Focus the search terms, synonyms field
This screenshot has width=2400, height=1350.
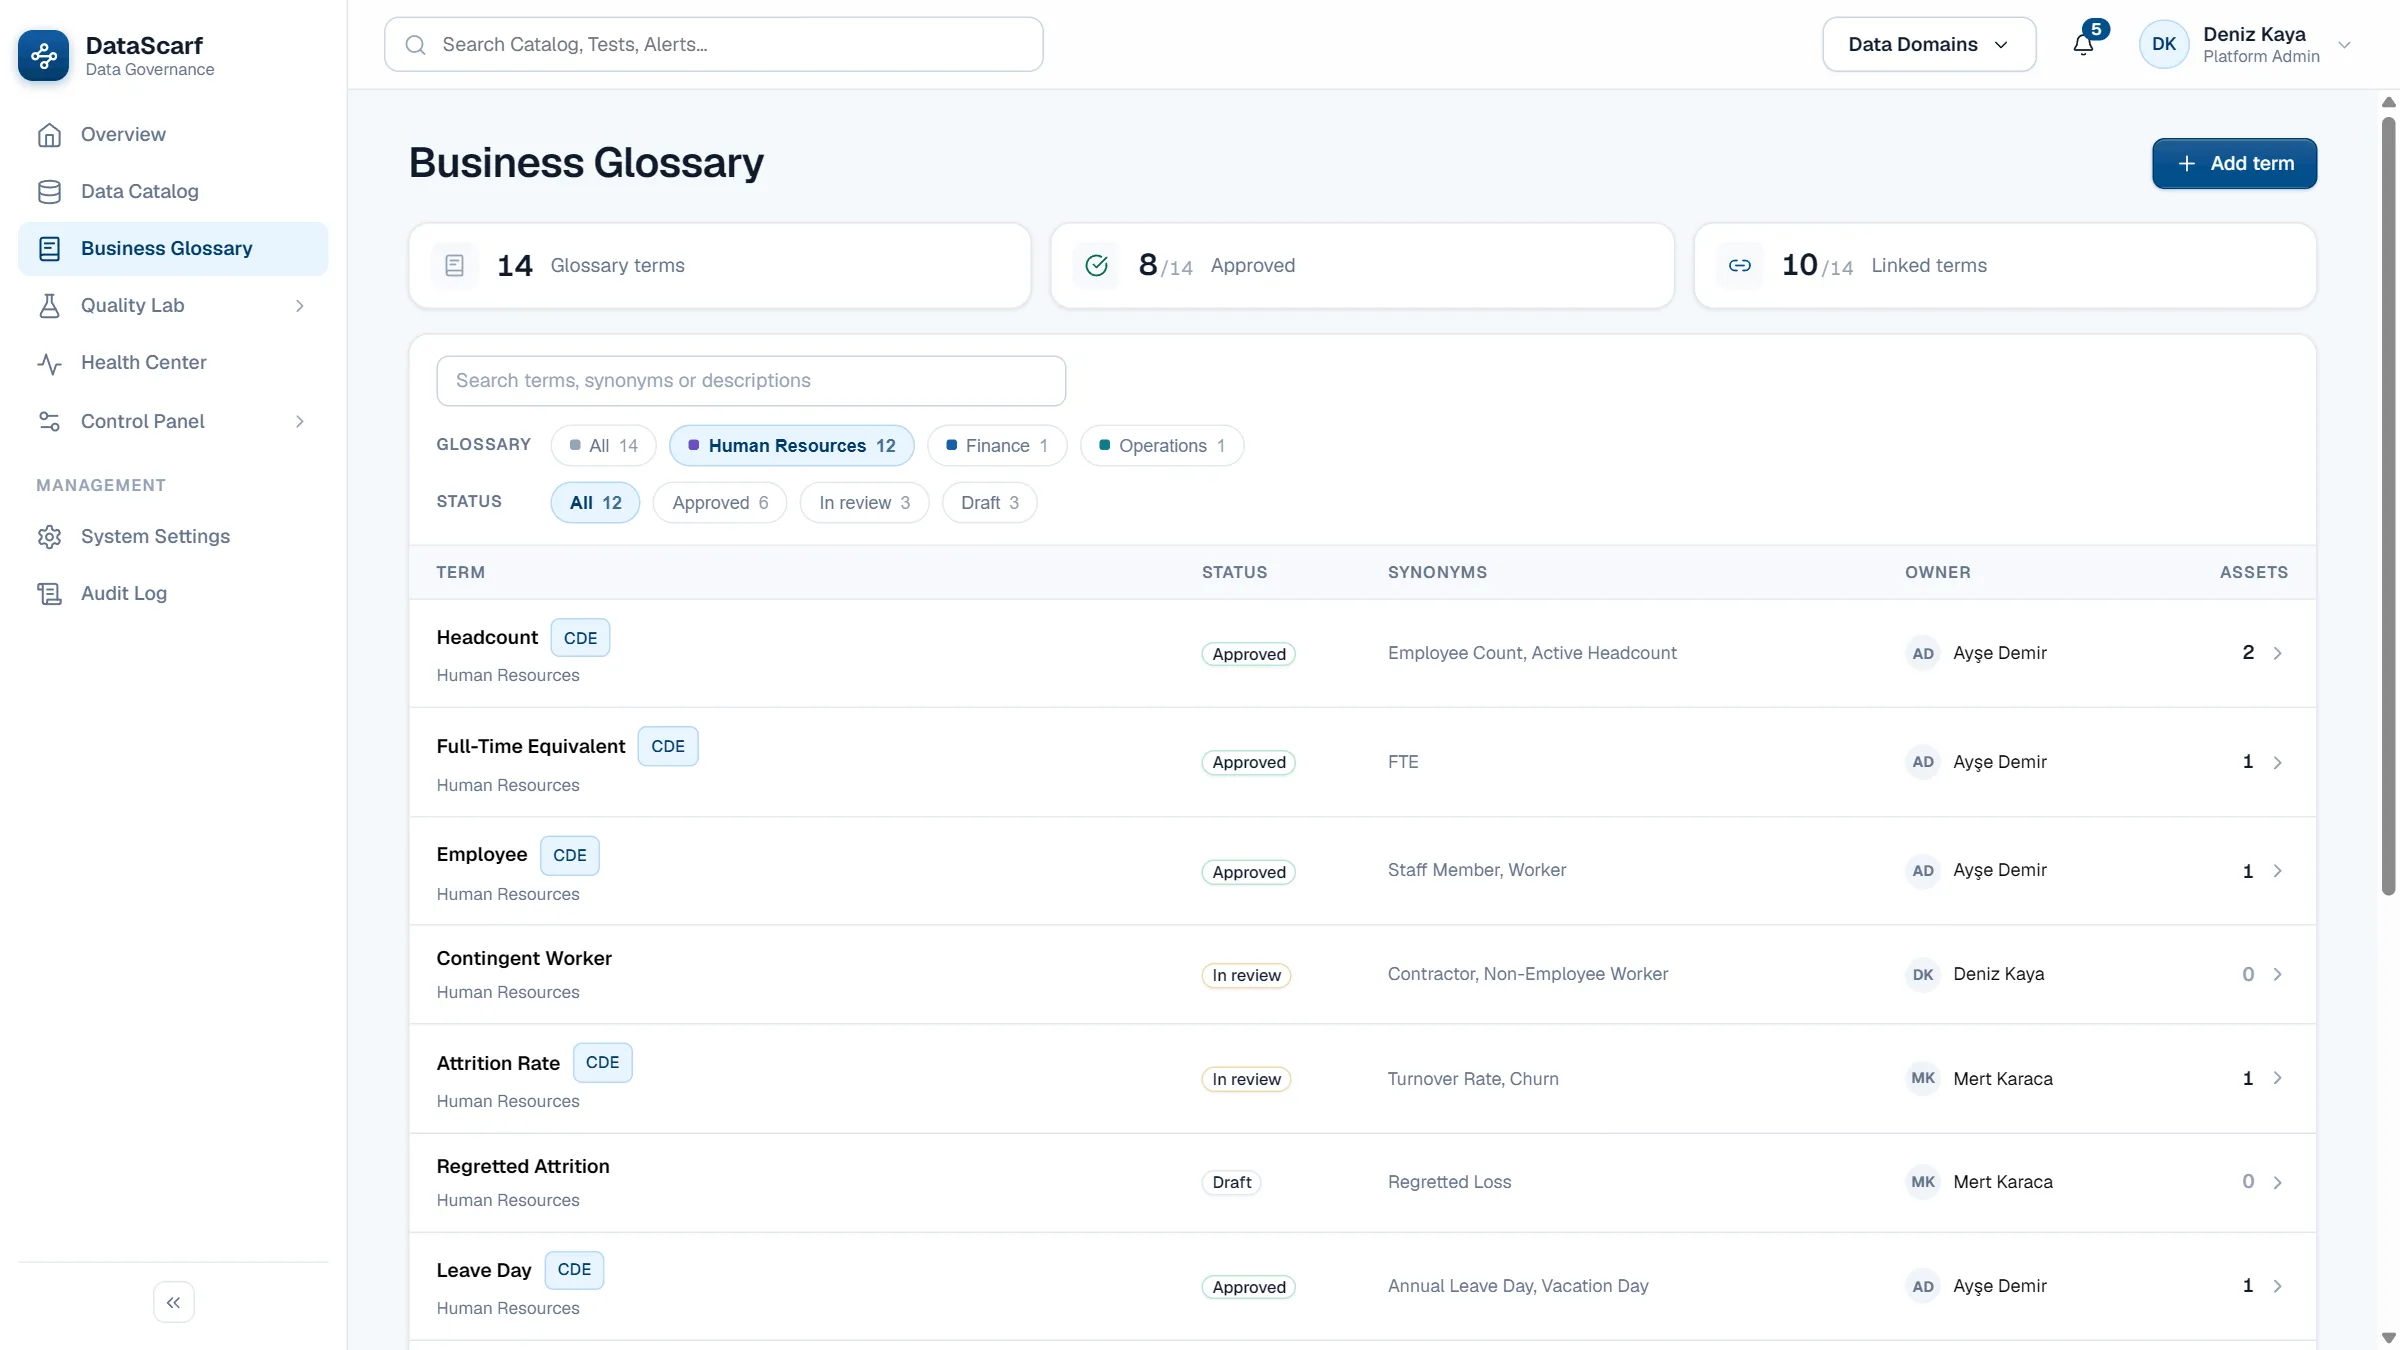coord(751,381)
